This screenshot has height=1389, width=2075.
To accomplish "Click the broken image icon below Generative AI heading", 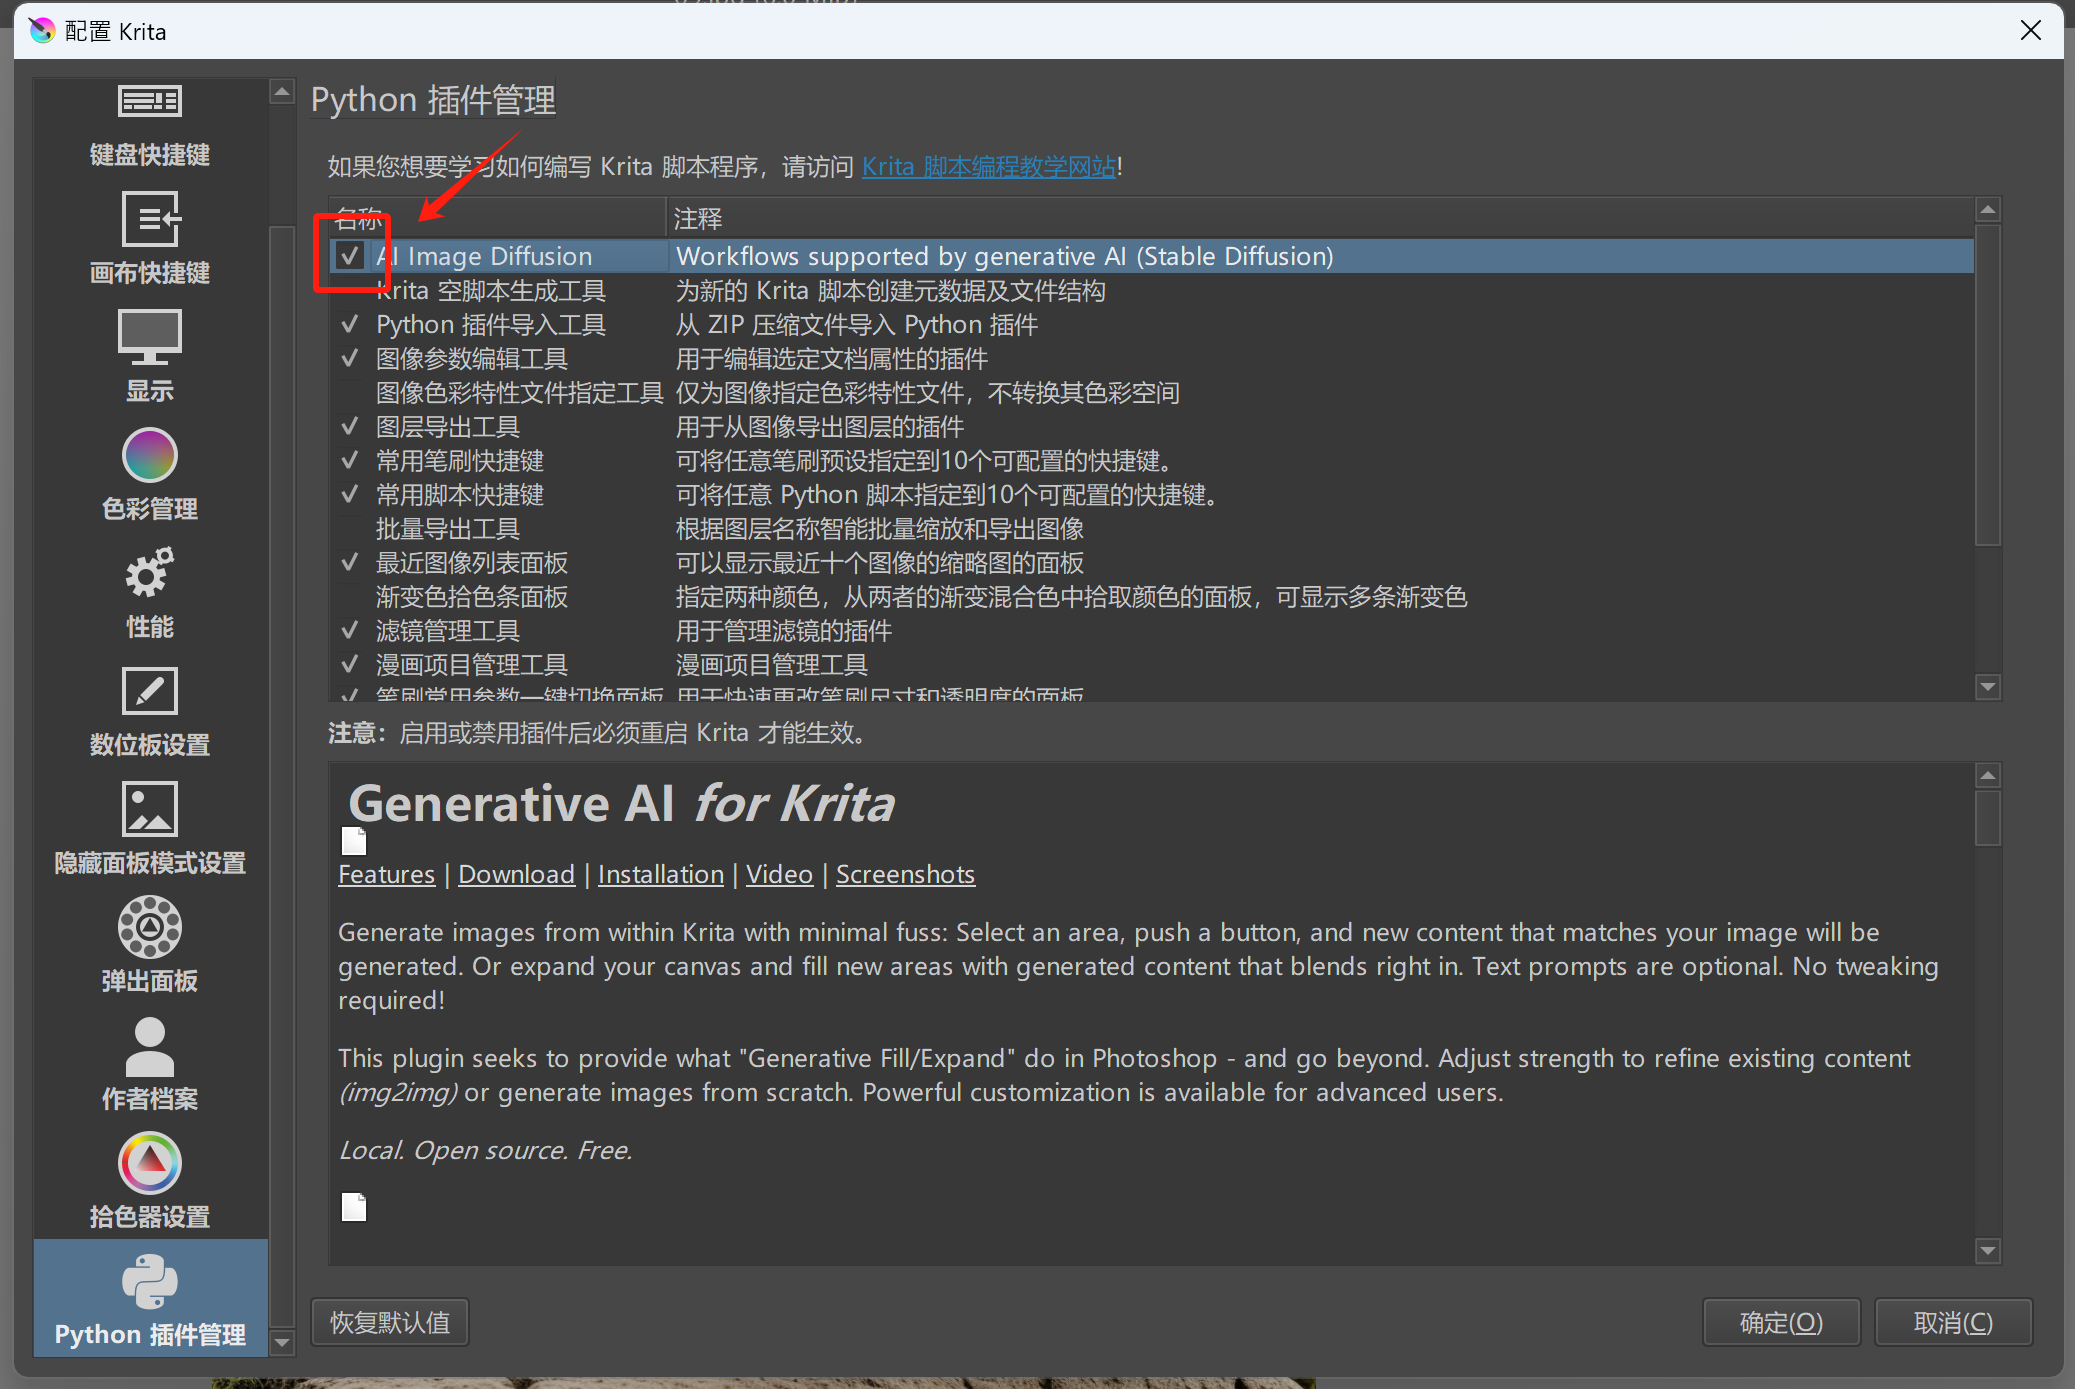I will click(x=354, y=842).
